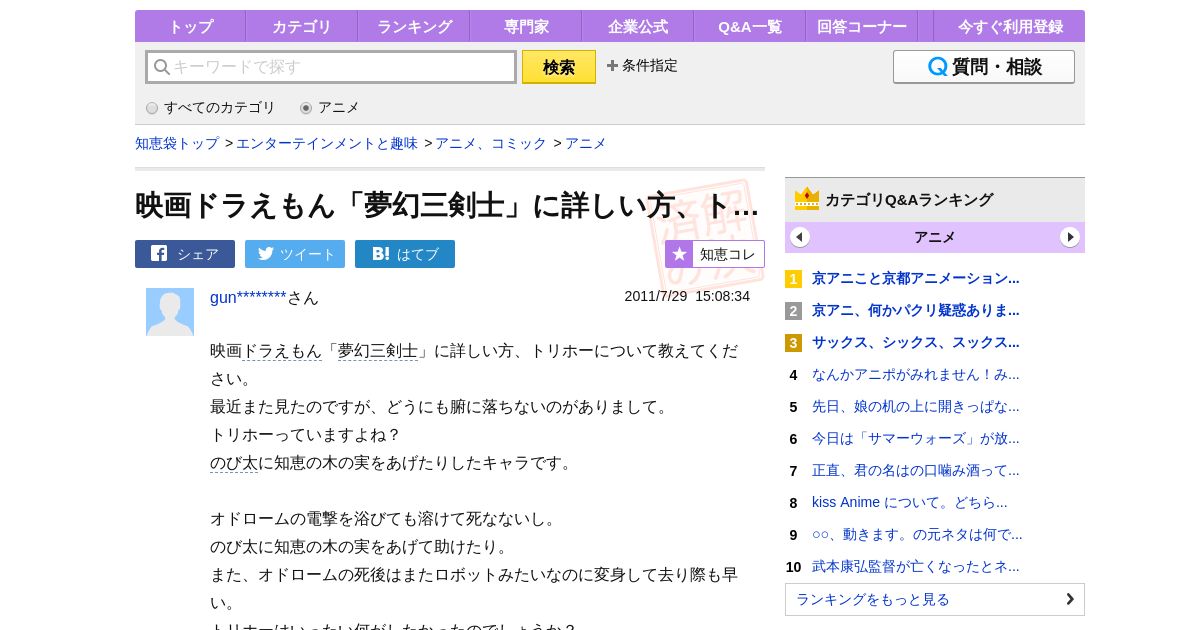1200x630 pixels.
Task: Open ranking 2: 京アニ、何かパクリ疑惑
Action: pos(916,310)
